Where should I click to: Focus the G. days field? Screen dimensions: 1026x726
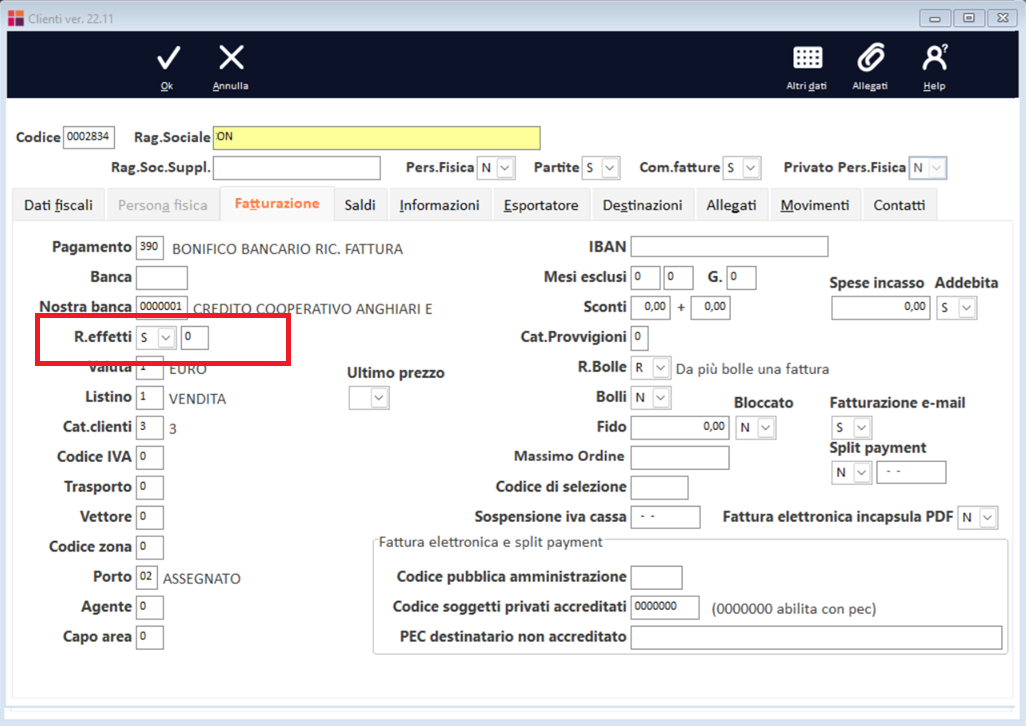[741, 277]
